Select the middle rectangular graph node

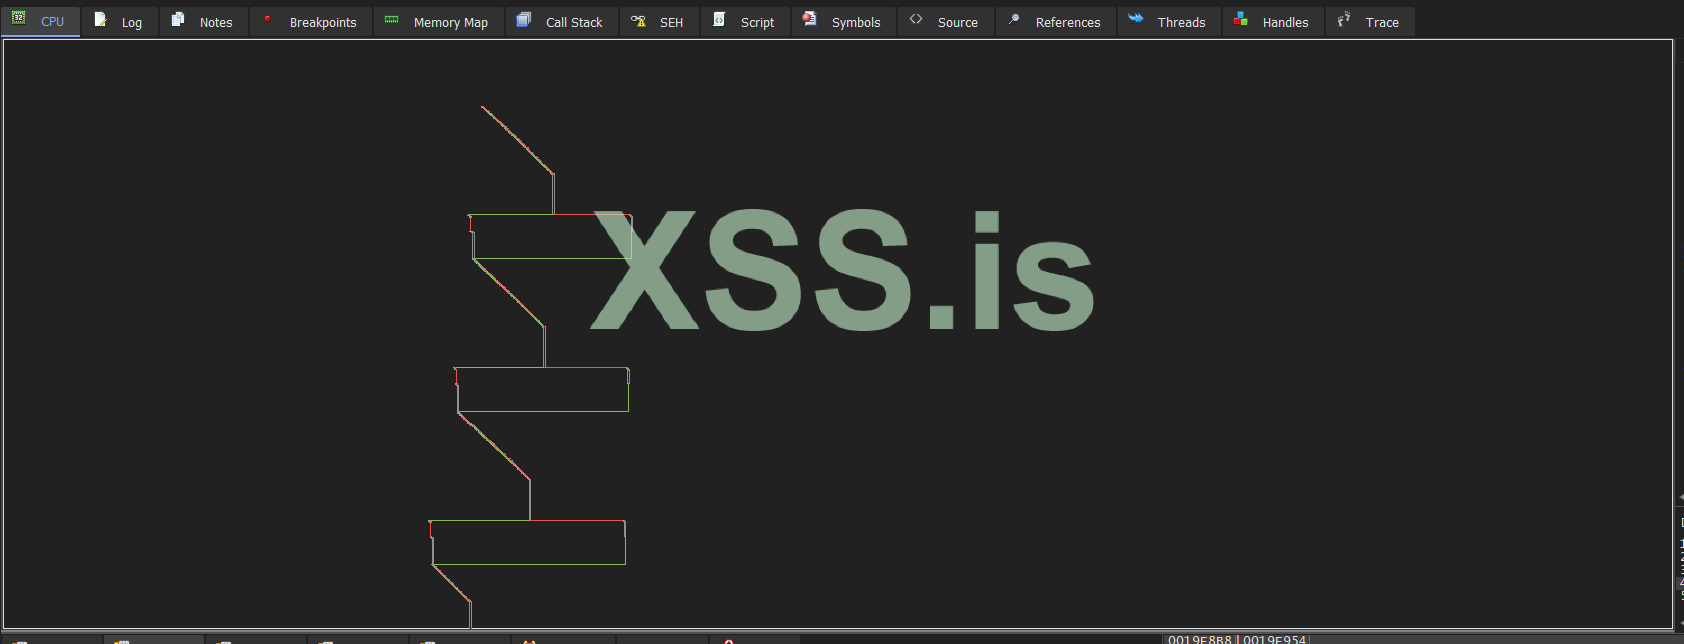543,390
